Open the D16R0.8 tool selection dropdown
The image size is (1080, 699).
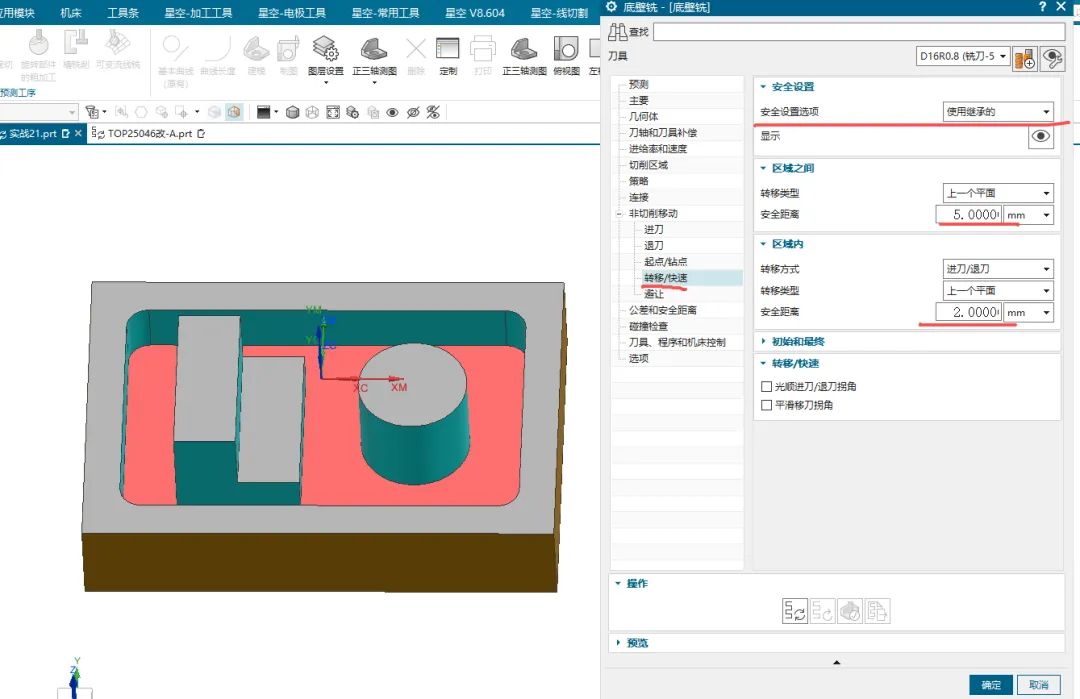coord(963,56)
